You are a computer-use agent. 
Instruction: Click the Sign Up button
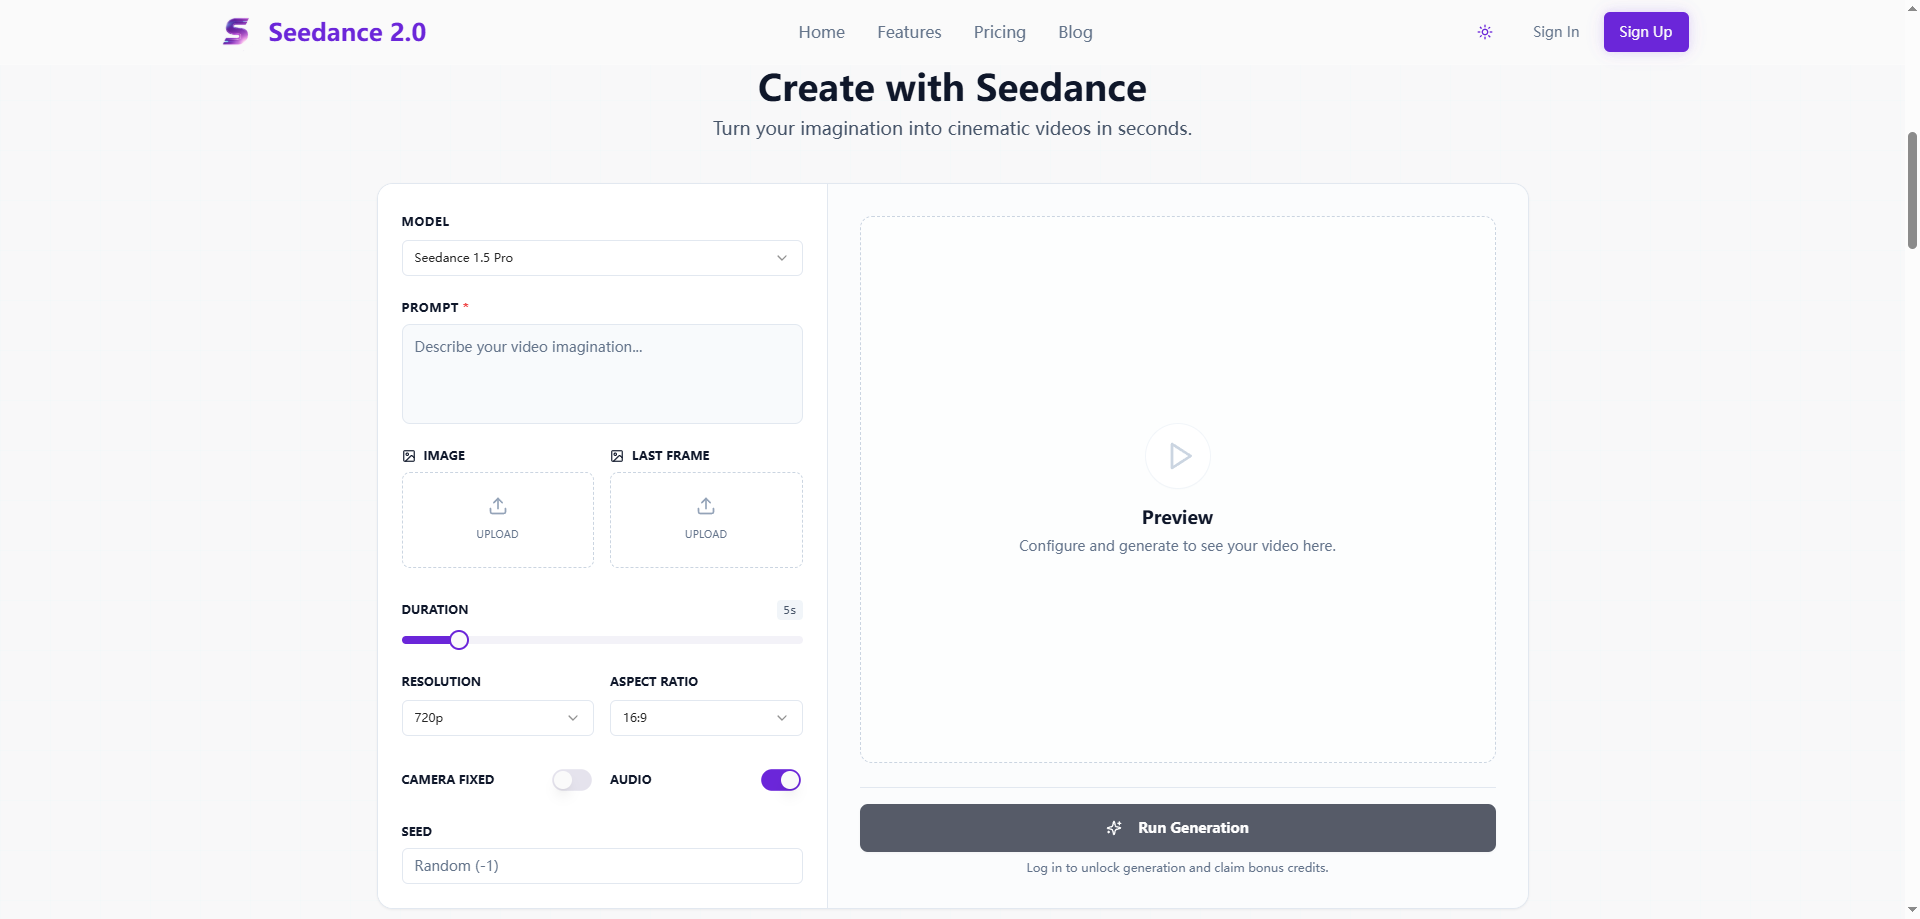pos(1646,32)
